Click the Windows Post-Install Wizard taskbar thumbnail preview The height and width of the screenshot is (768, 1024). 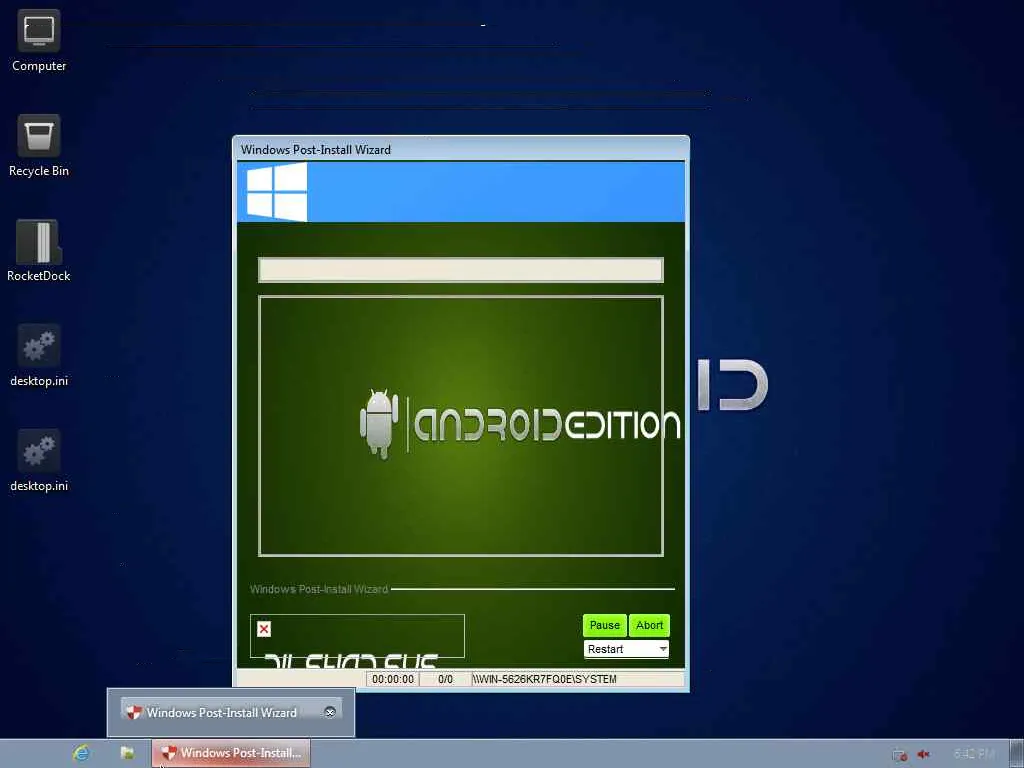click(231, 712)
